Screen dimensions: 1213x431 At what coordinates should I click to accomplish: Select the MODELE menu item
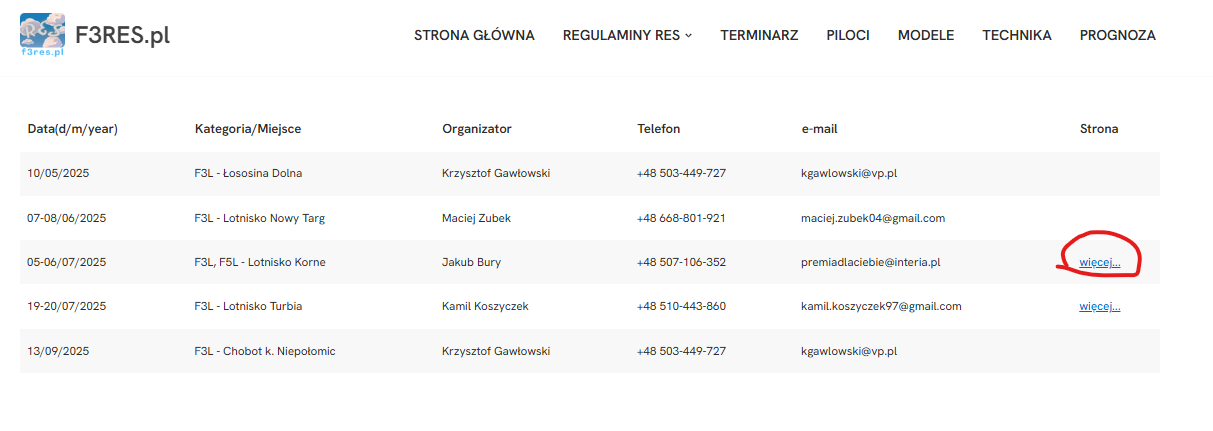[x=926, y=35]
